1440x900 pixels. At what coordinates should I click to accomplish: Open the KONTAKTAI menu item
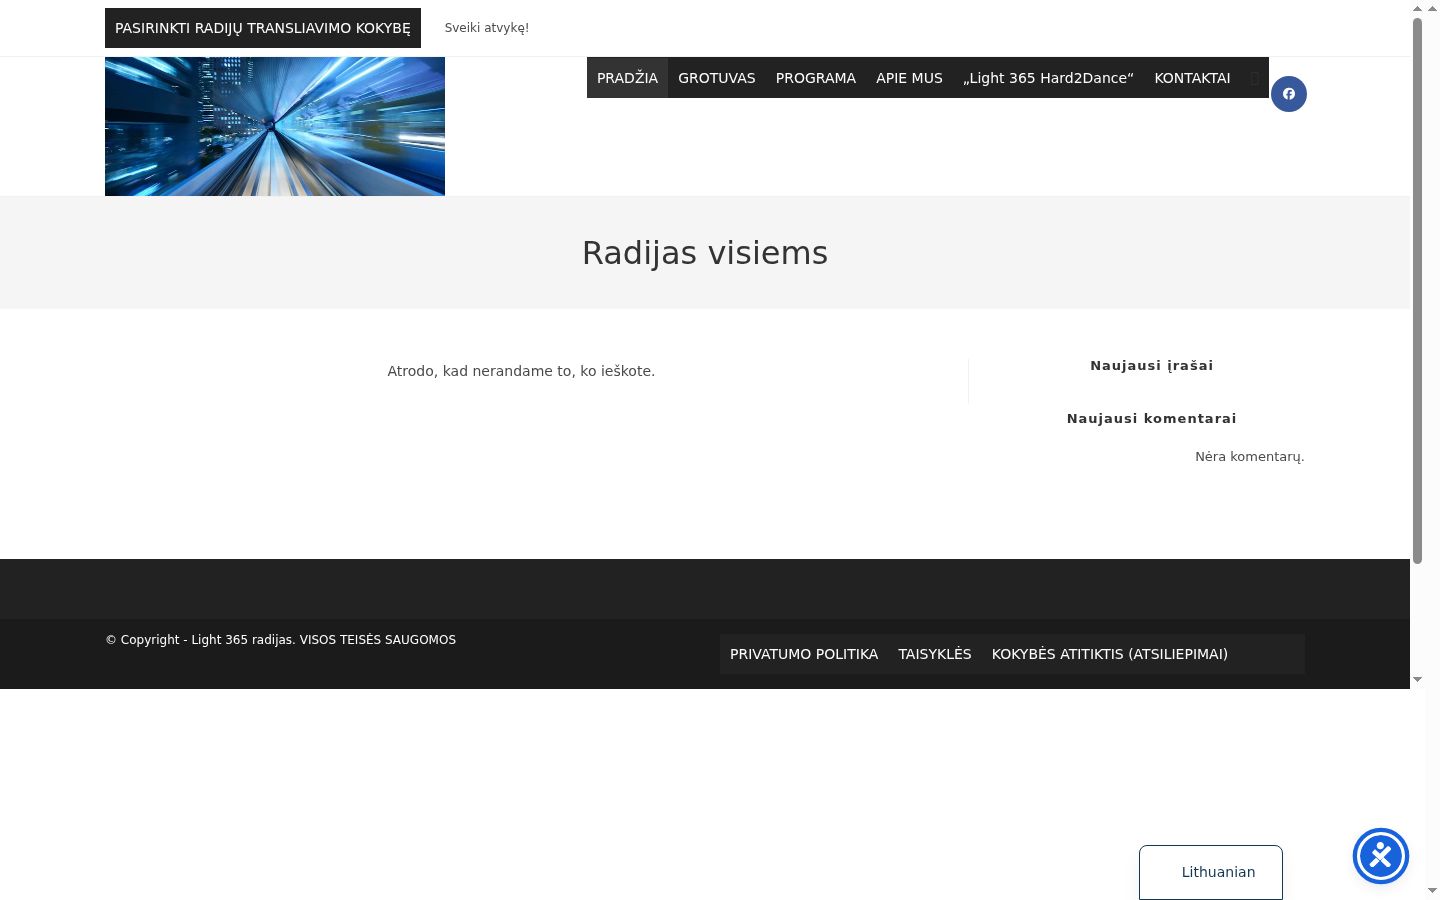(x=1192, y=78)
